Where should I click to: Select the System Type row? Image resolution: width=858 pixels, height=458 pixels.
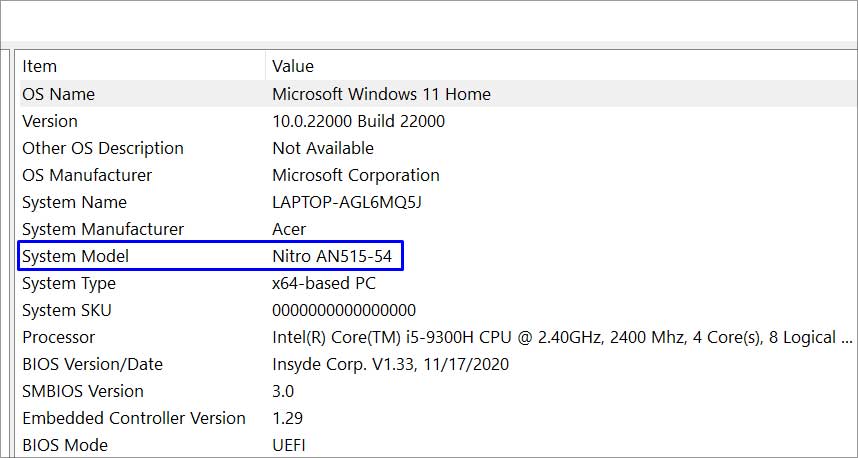coord(438,283)
